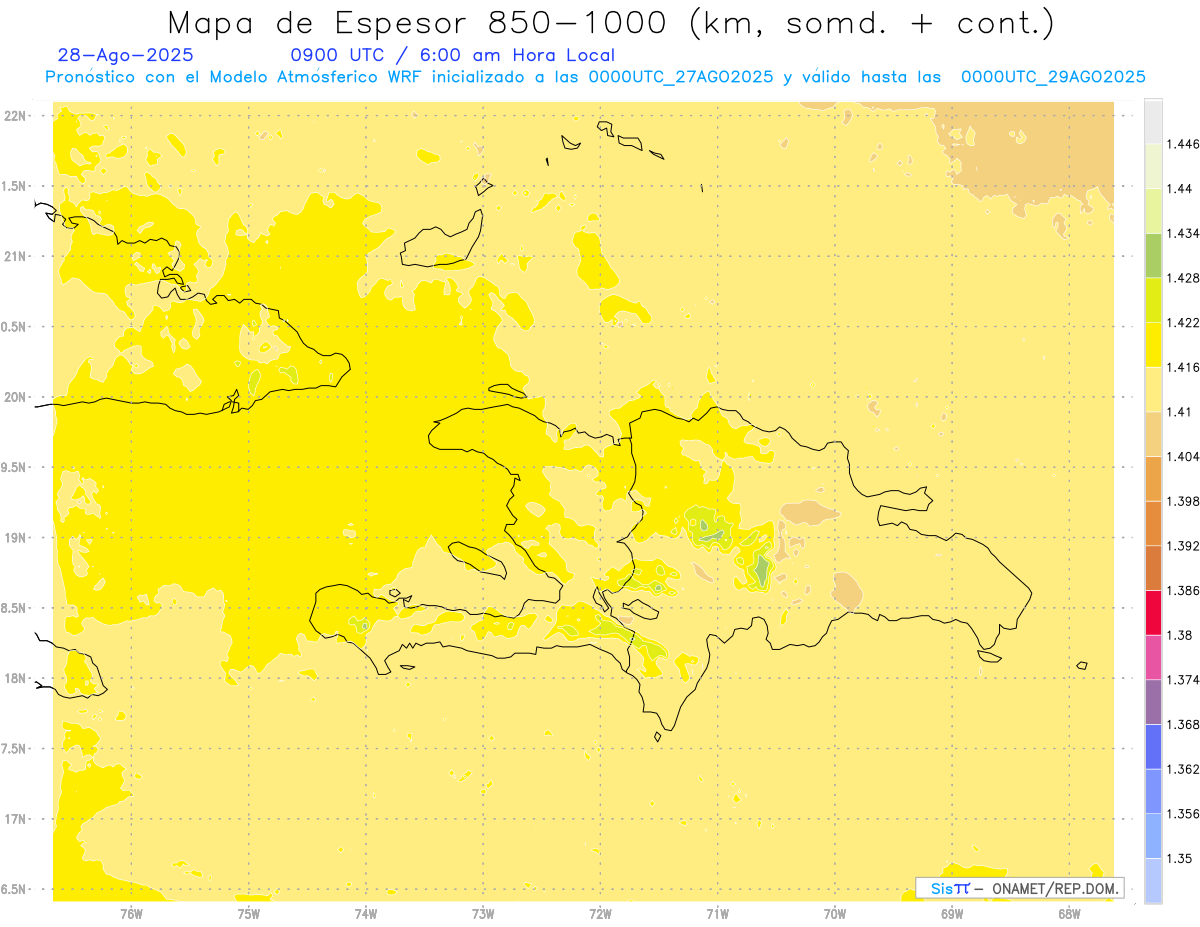Click the 68W longitude label
The height and width of the screenshot is (927, 1200).
(1069, 912)
